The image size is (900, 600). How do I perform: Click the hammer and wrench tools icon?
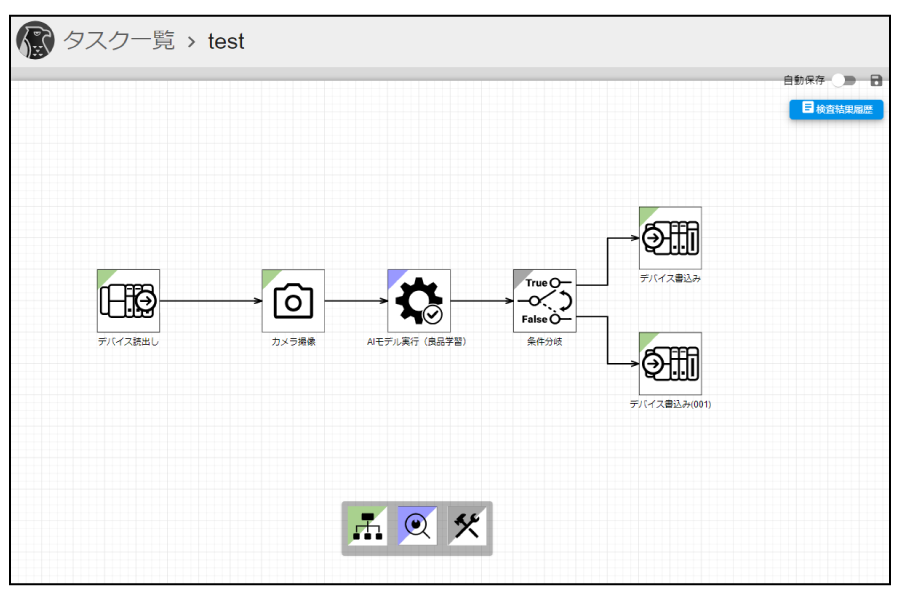tap(466, 526)
